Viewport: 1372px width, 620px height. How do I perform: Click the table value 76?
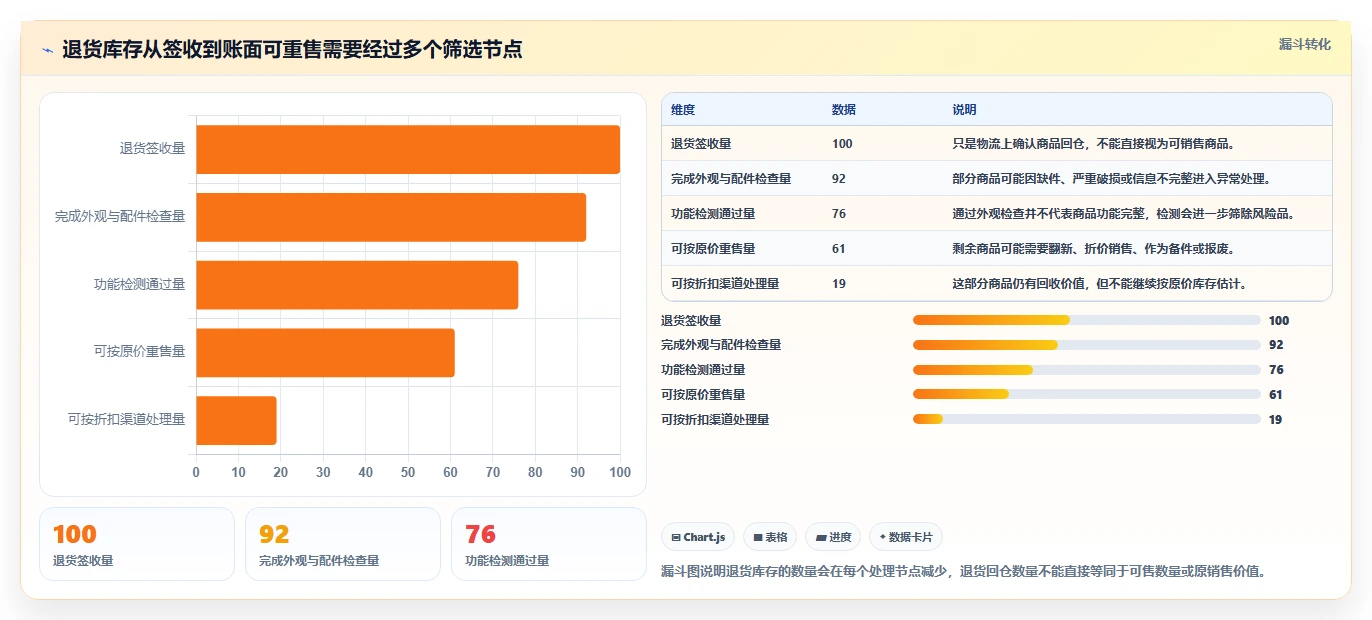(x=839, y=214)
